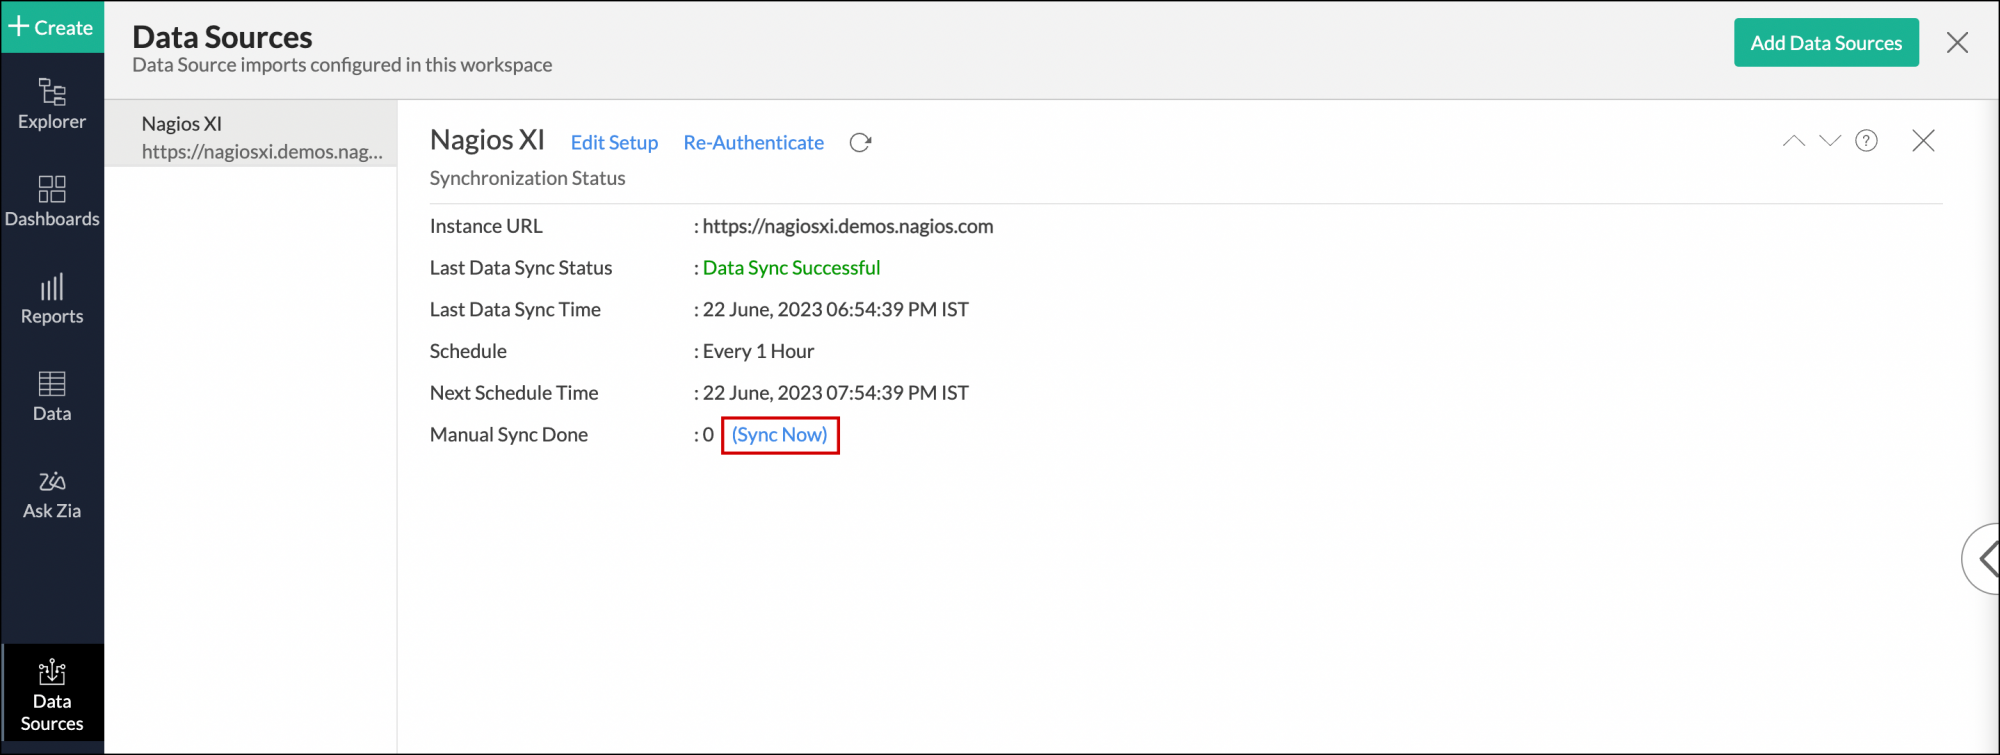
Task: Trigger Sync Now for manual sync
Action: (x=780, y=435)
